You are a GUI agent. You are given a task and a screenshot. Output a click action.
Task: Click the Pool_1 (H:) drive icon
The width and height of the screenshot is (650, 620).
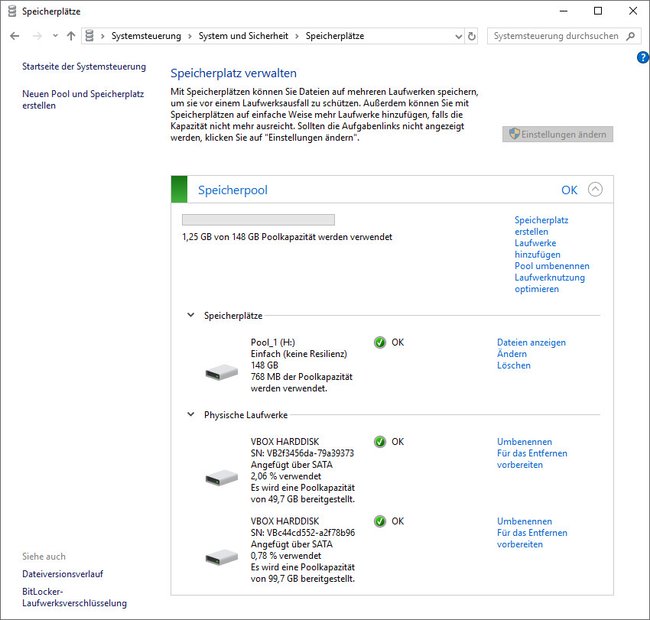(x=222, y=372)
